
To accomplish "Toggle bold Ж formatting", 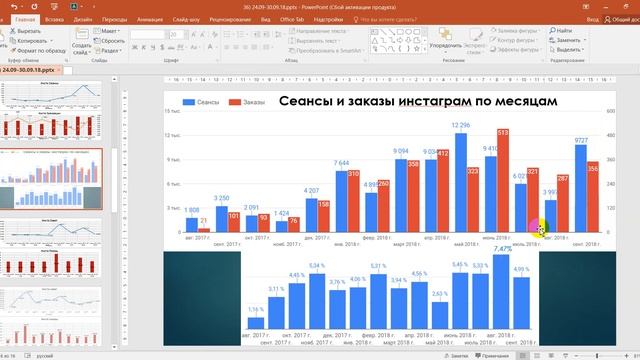I will pos(135,47).
